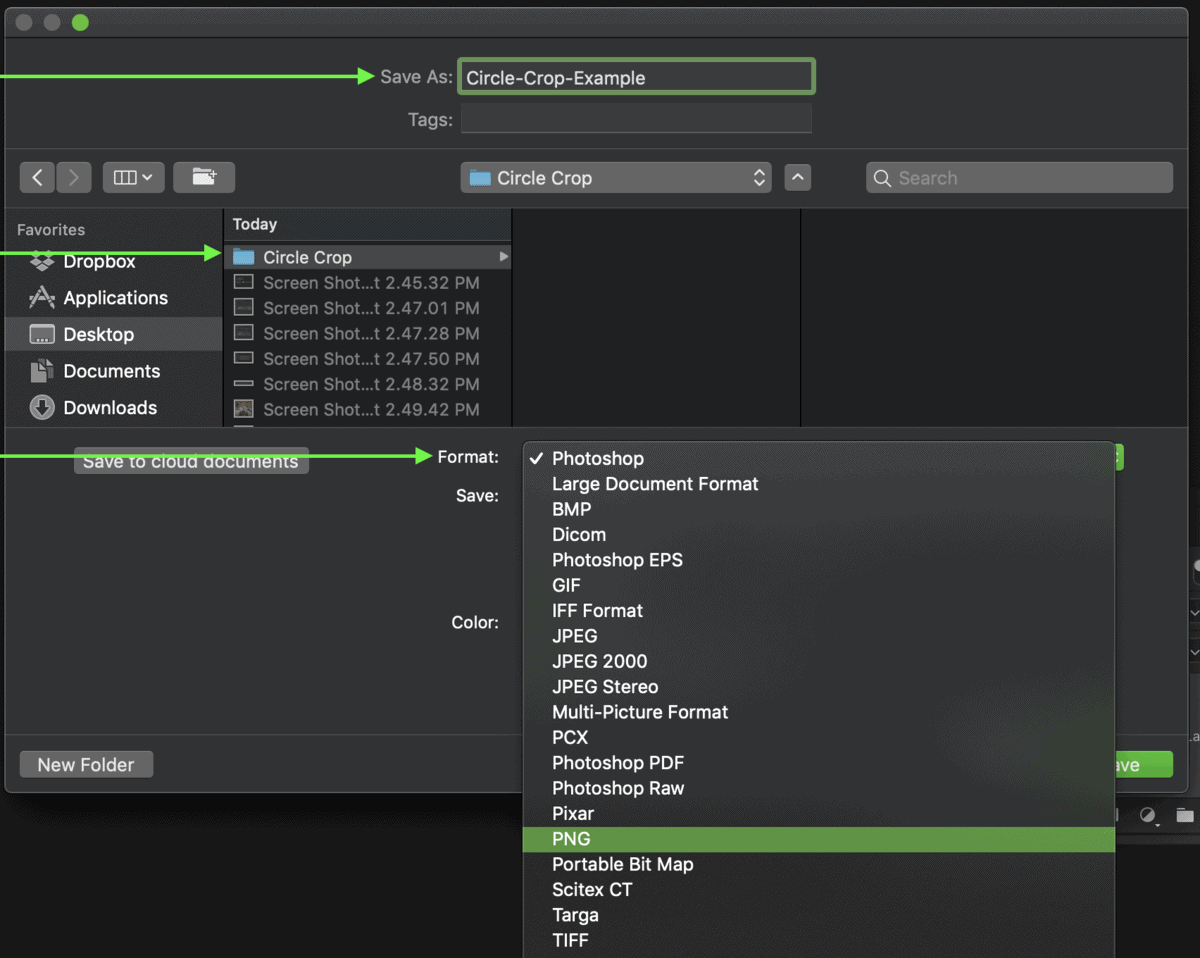Select GIF from the Format list

tap(818, 585)
